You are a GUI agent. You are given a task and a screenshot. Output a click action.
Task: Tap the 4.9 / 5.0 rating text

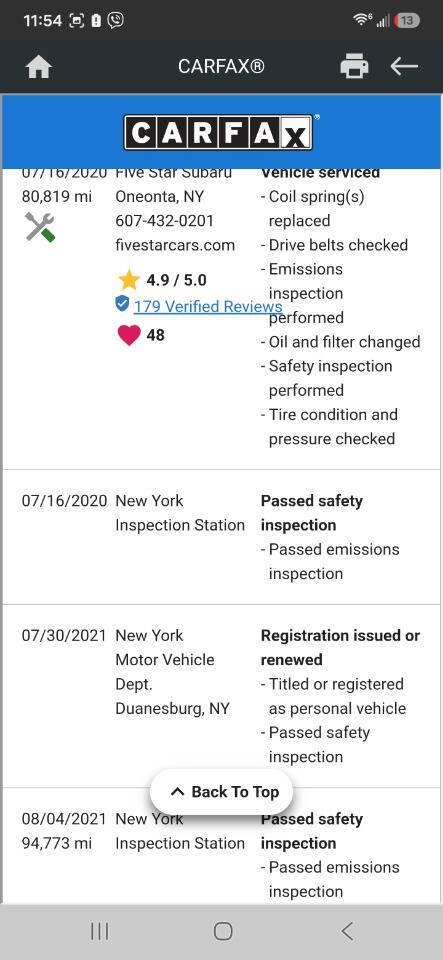click(x=176, y=280)
